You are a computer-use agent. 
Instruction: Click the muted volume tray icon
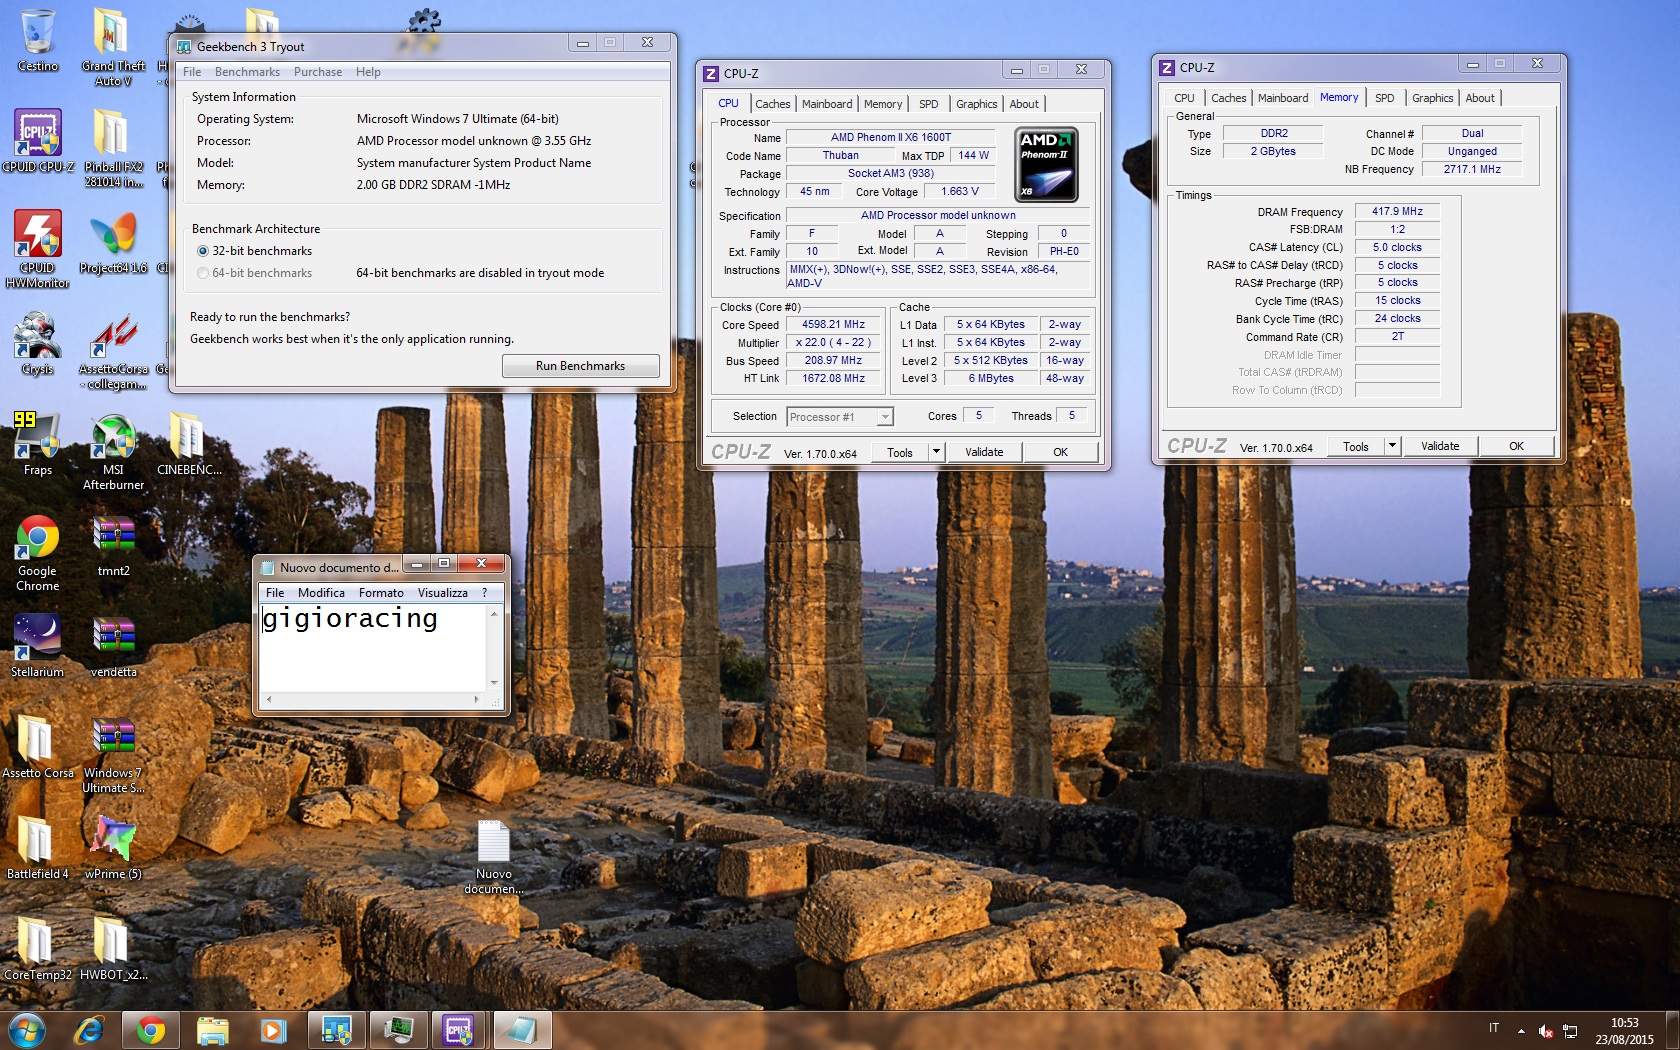pyautogui.click(x=1546, y=1031)
